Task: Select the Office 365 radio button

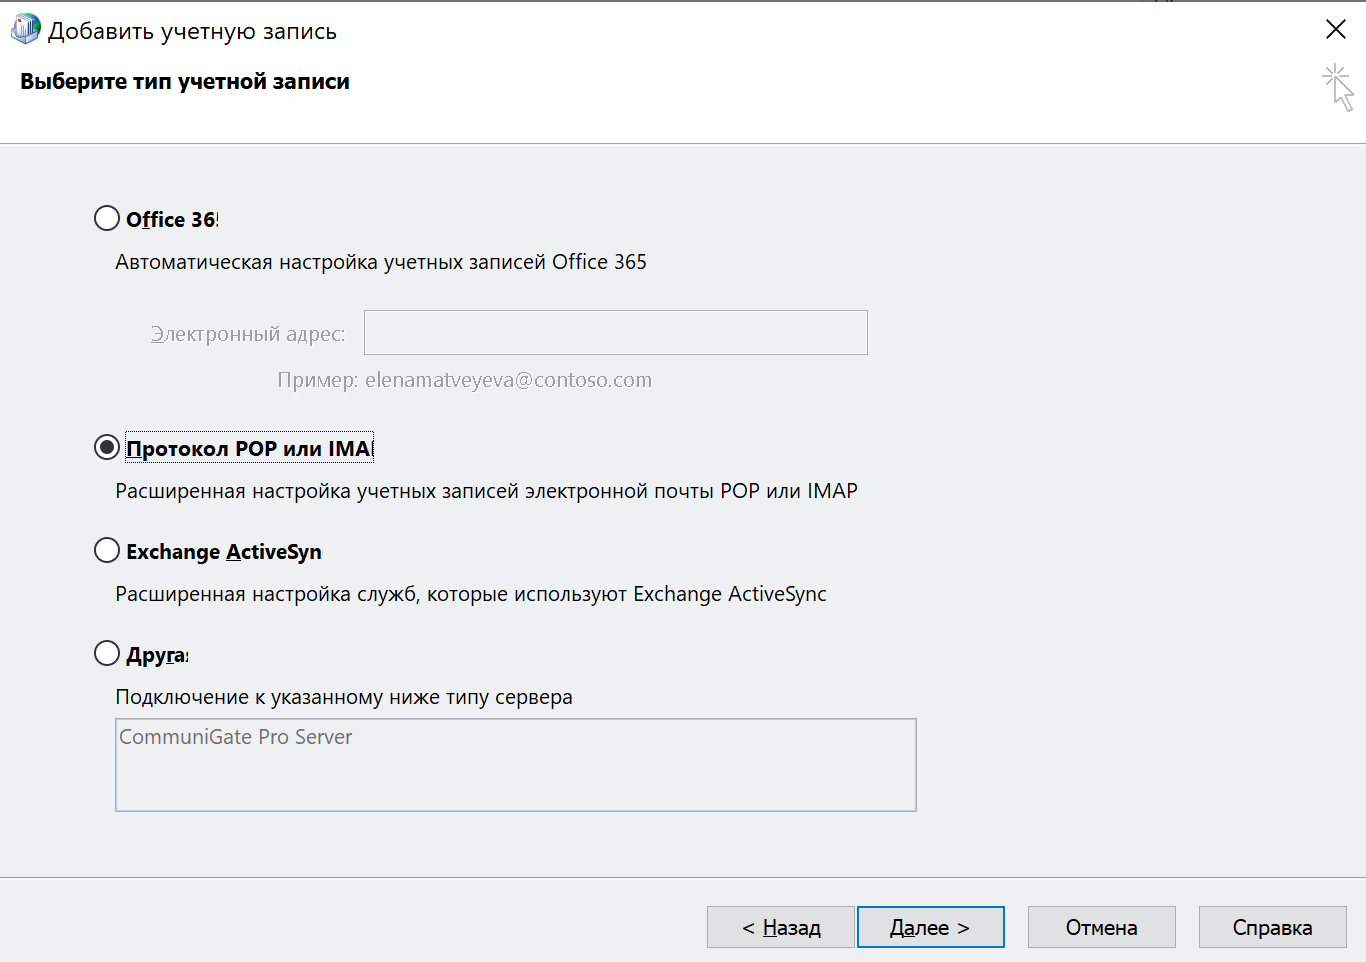Action: 107,218
